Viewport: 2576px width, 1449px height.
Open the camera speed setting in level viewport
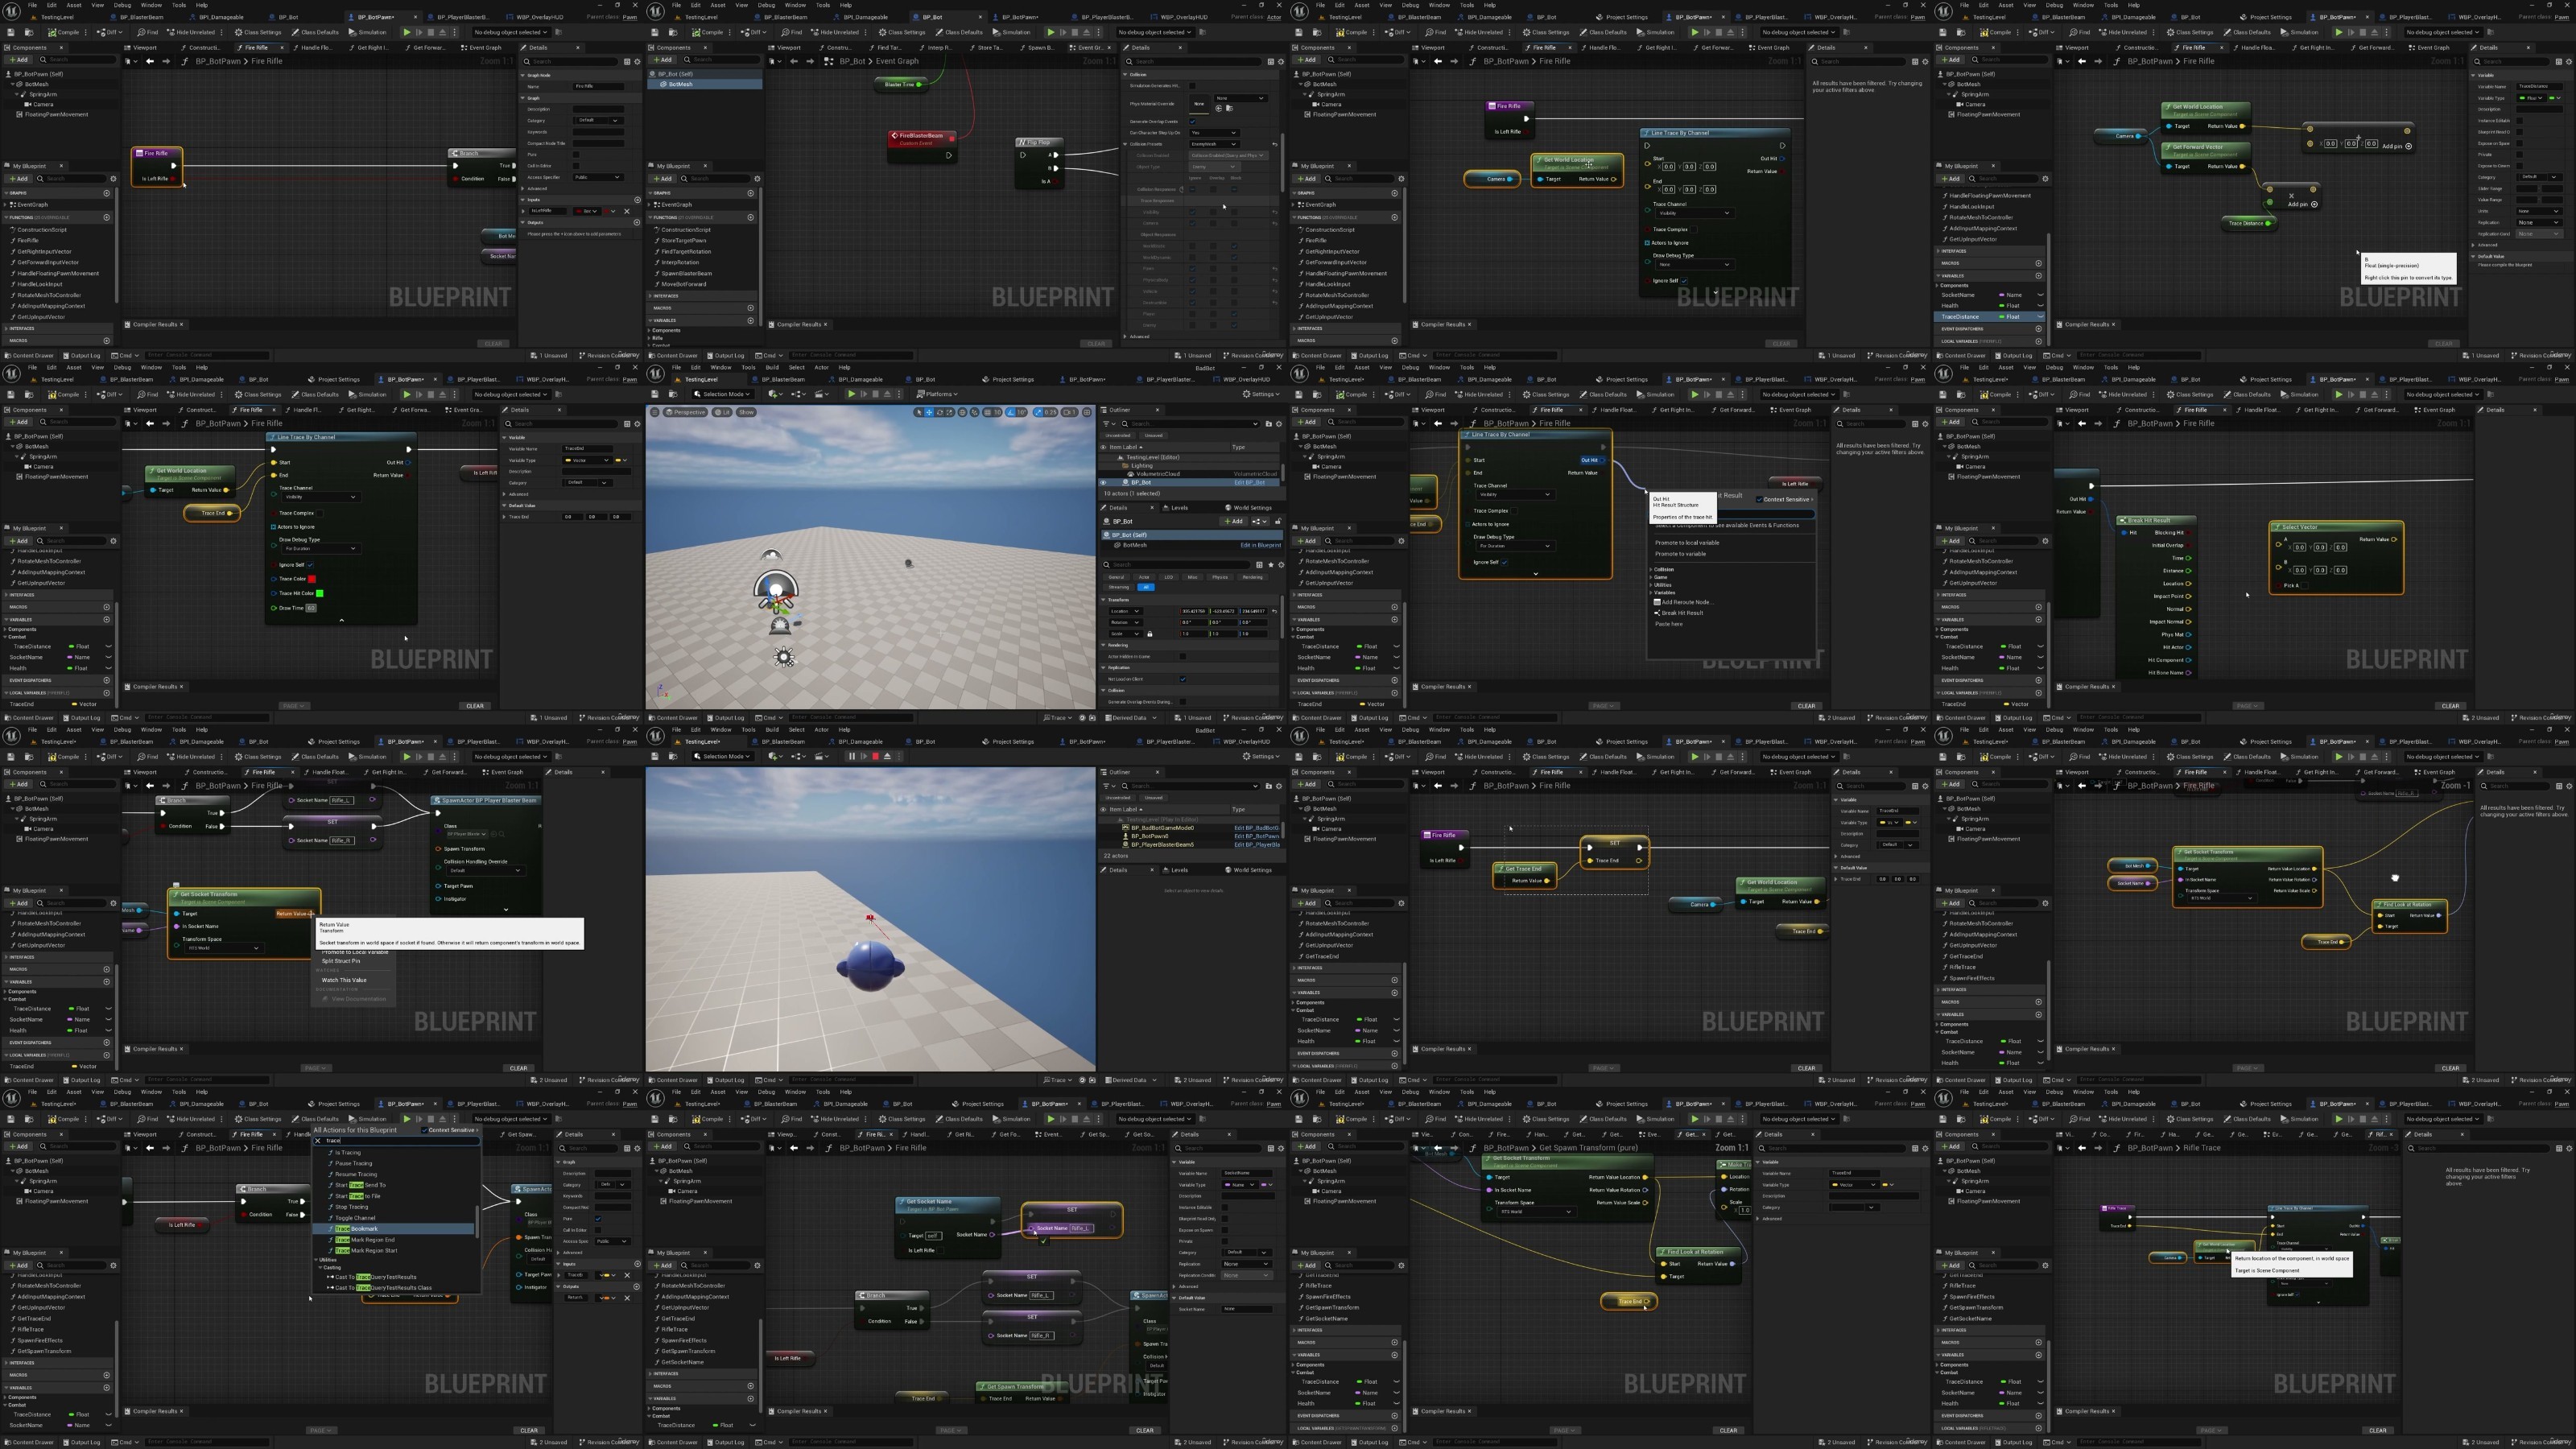pyautogui.click(x=1069, y=412)
